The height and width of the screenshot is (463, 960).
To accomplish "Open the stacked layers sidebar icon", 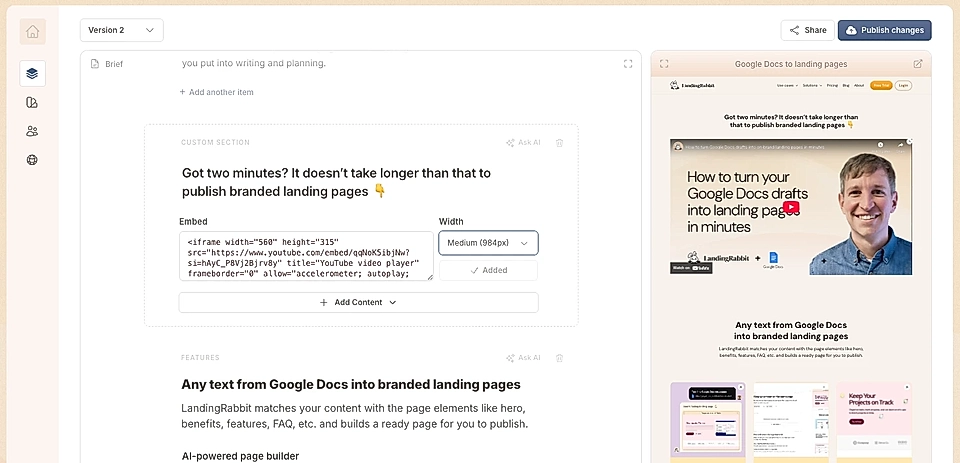I will [x=32, y=73].
